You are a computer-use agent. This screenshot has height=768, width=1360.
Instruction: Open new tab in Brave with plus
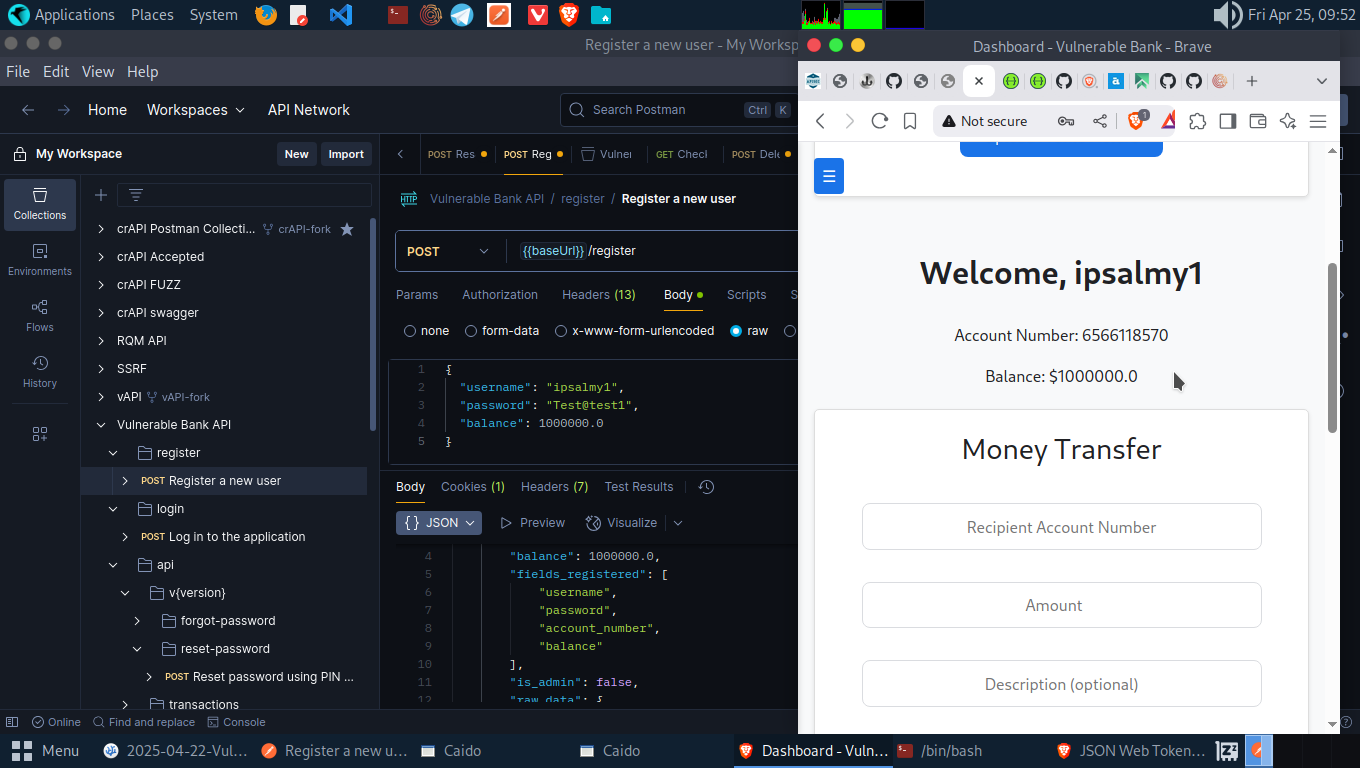point(1251,81)
